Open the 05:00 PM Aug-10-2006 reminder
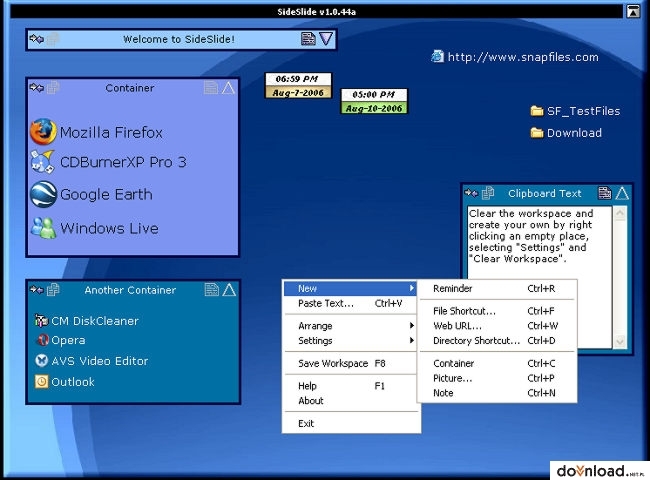Image resolution: width=650 pixels, height=480 pixels. (x=374, y=101)
